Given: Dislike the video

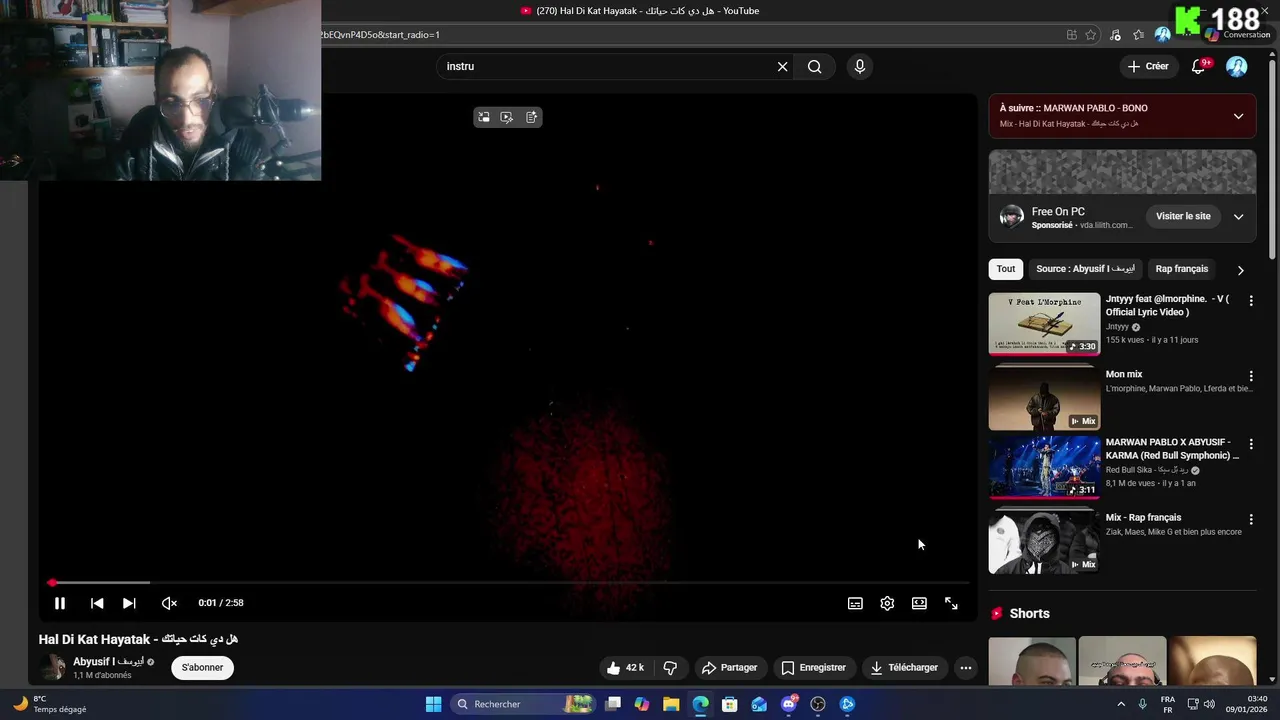Looking at the screenshot, I should click(670, 667).
